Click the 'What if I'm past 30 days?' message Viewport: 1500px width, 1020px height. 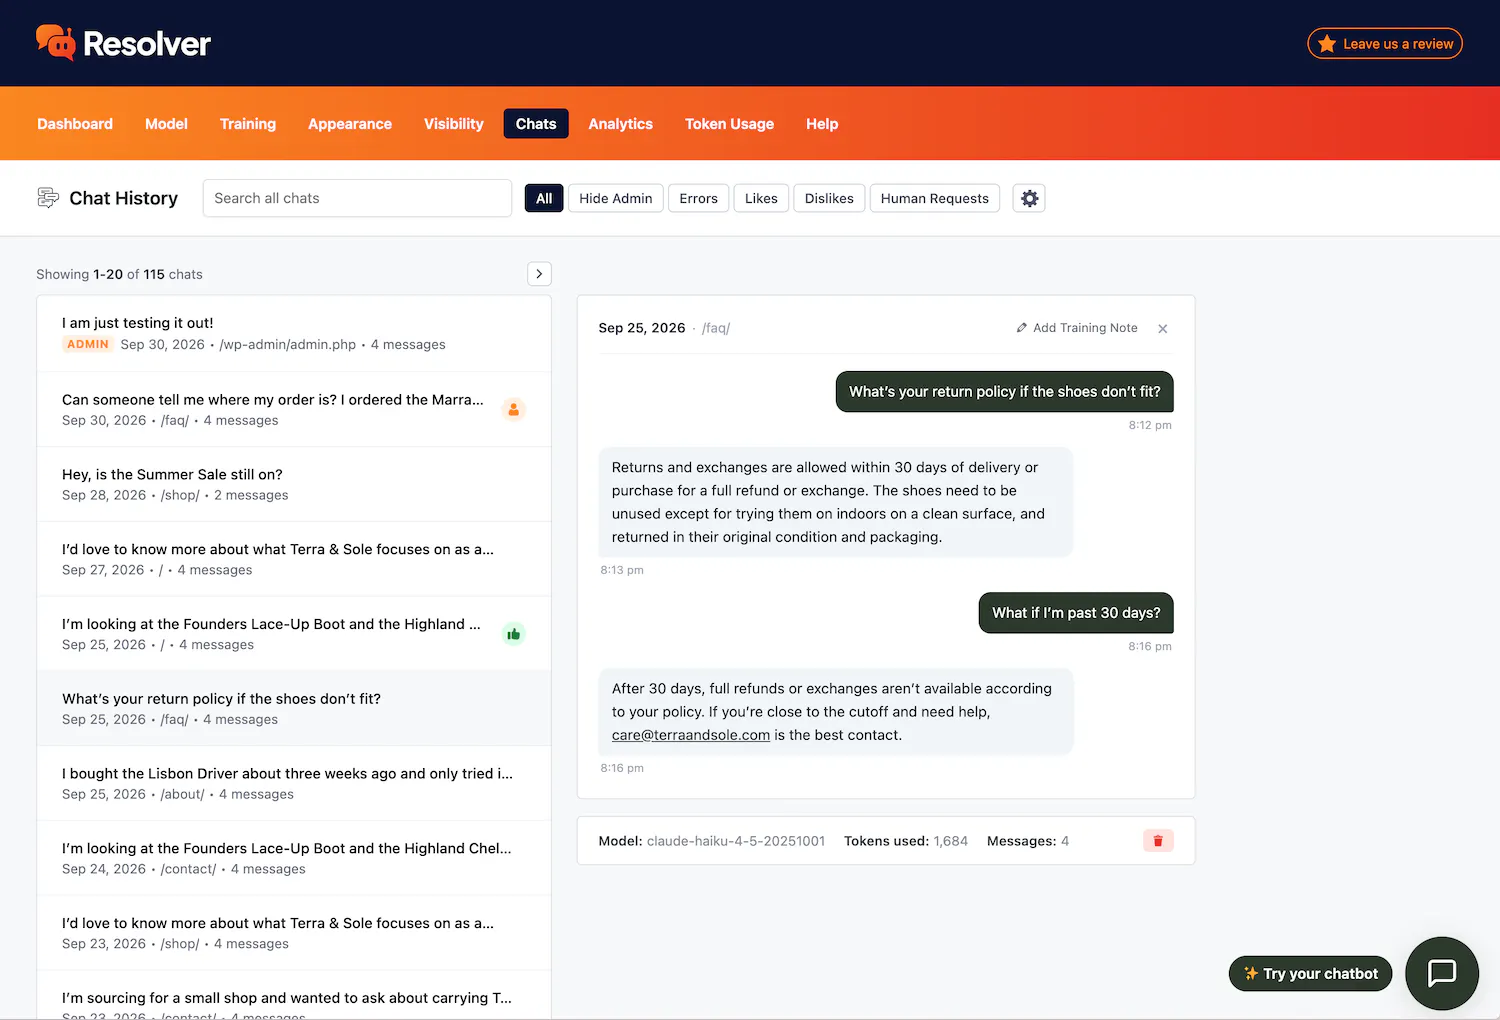click(x=1076, y=613)
